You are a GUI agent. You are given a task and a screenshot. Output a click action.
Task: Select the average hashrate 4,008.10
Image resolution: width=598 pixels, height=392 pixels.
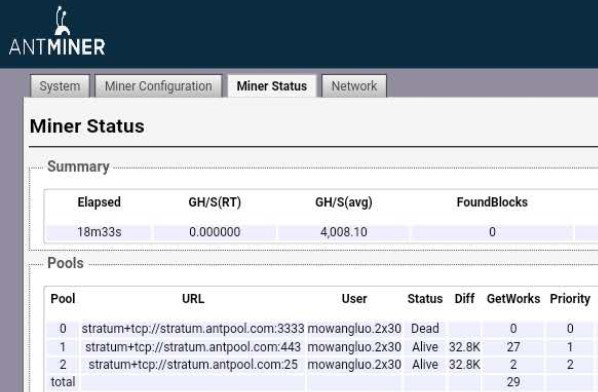click(344, 232)
